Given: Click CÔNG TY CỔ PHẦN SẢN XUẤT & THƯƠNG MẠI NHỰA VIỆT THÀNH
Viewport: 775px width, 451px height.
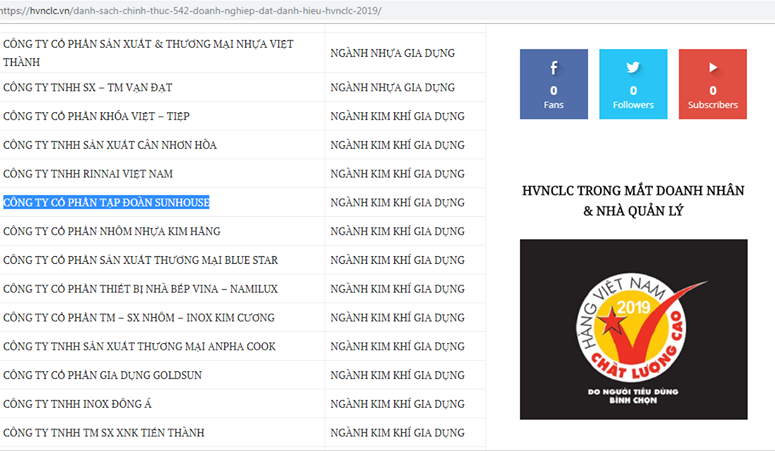Looking at the screenshot, I should tap(148, 53).
